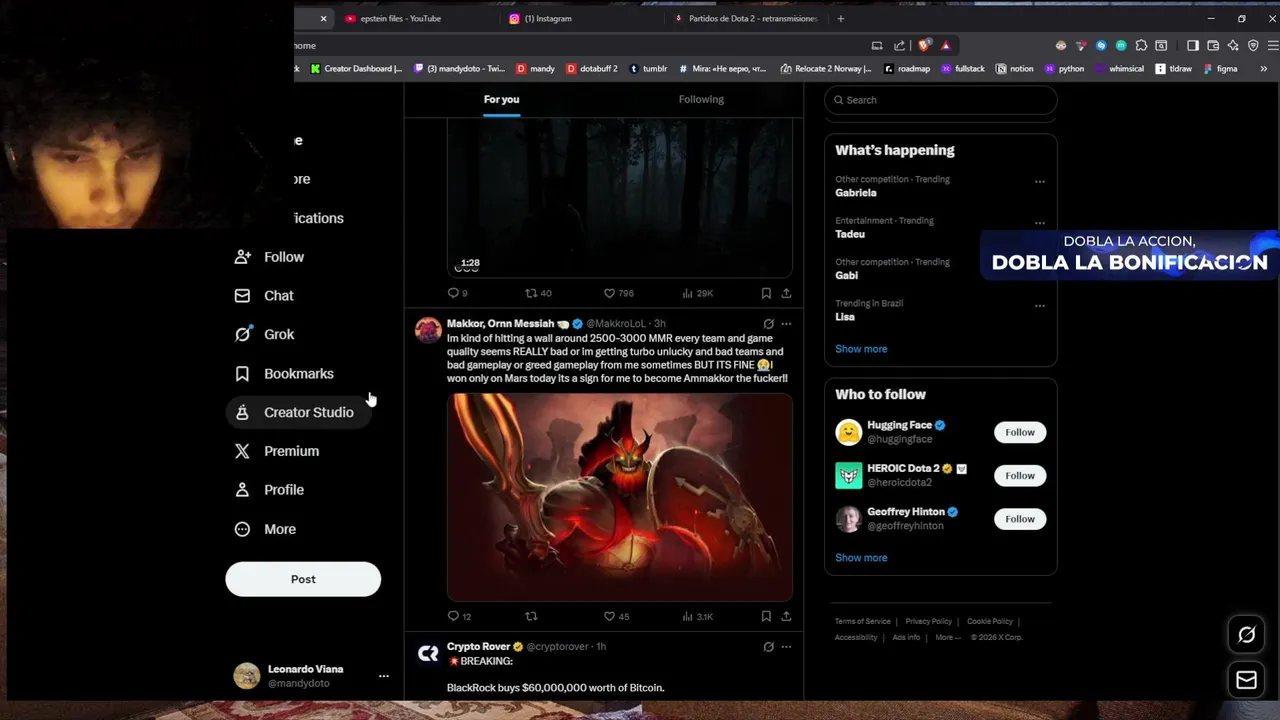The height and width of the screenshot is (720, 1280).
Task: Open options for the Gabriela trend
Action: [1040, 182]
